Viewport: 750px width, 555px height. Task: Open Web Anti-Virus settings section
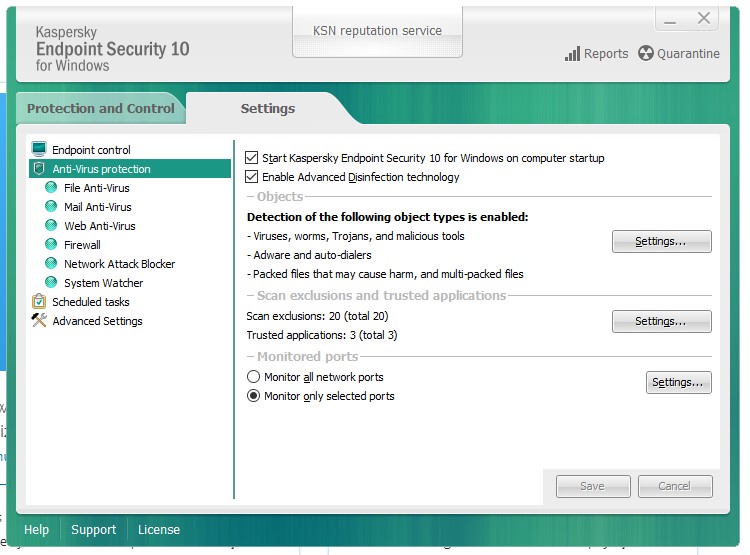[x=99, y=226]
